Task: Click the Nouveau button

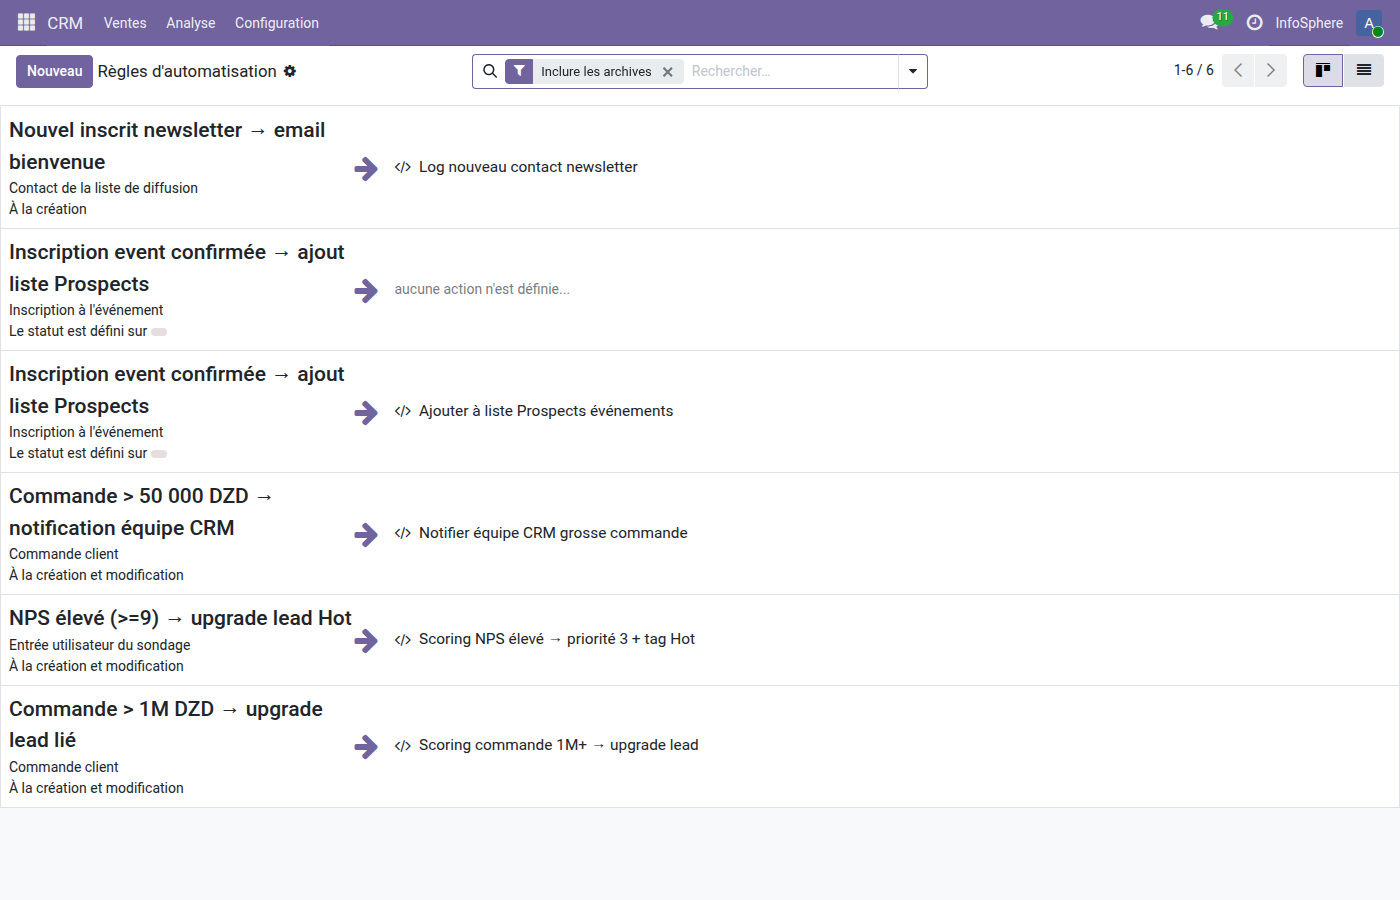Action: pyautogui.click(x=54, y=71)
